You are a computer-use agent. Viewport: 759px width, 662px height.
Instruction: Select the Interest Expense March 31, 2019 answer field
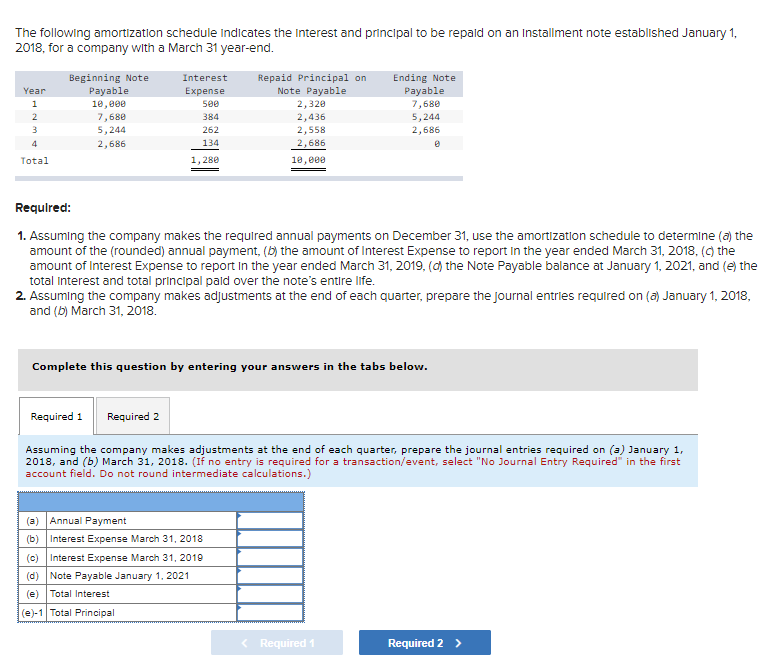tap(270, 557)
